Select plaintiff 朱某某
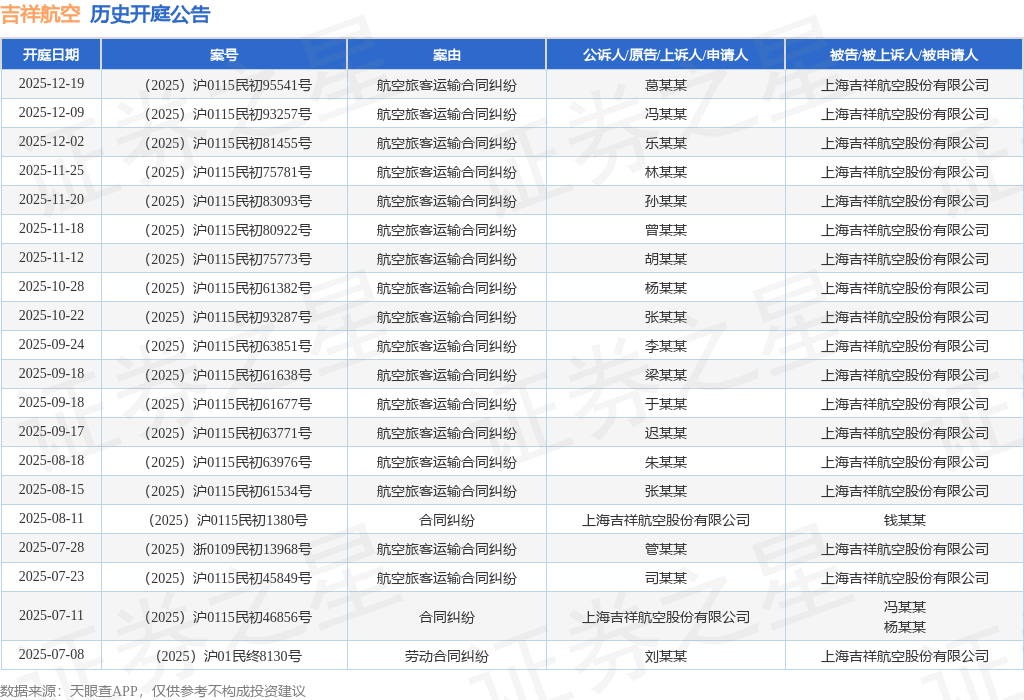This screenshot has height=700, width=1024. 665,462
